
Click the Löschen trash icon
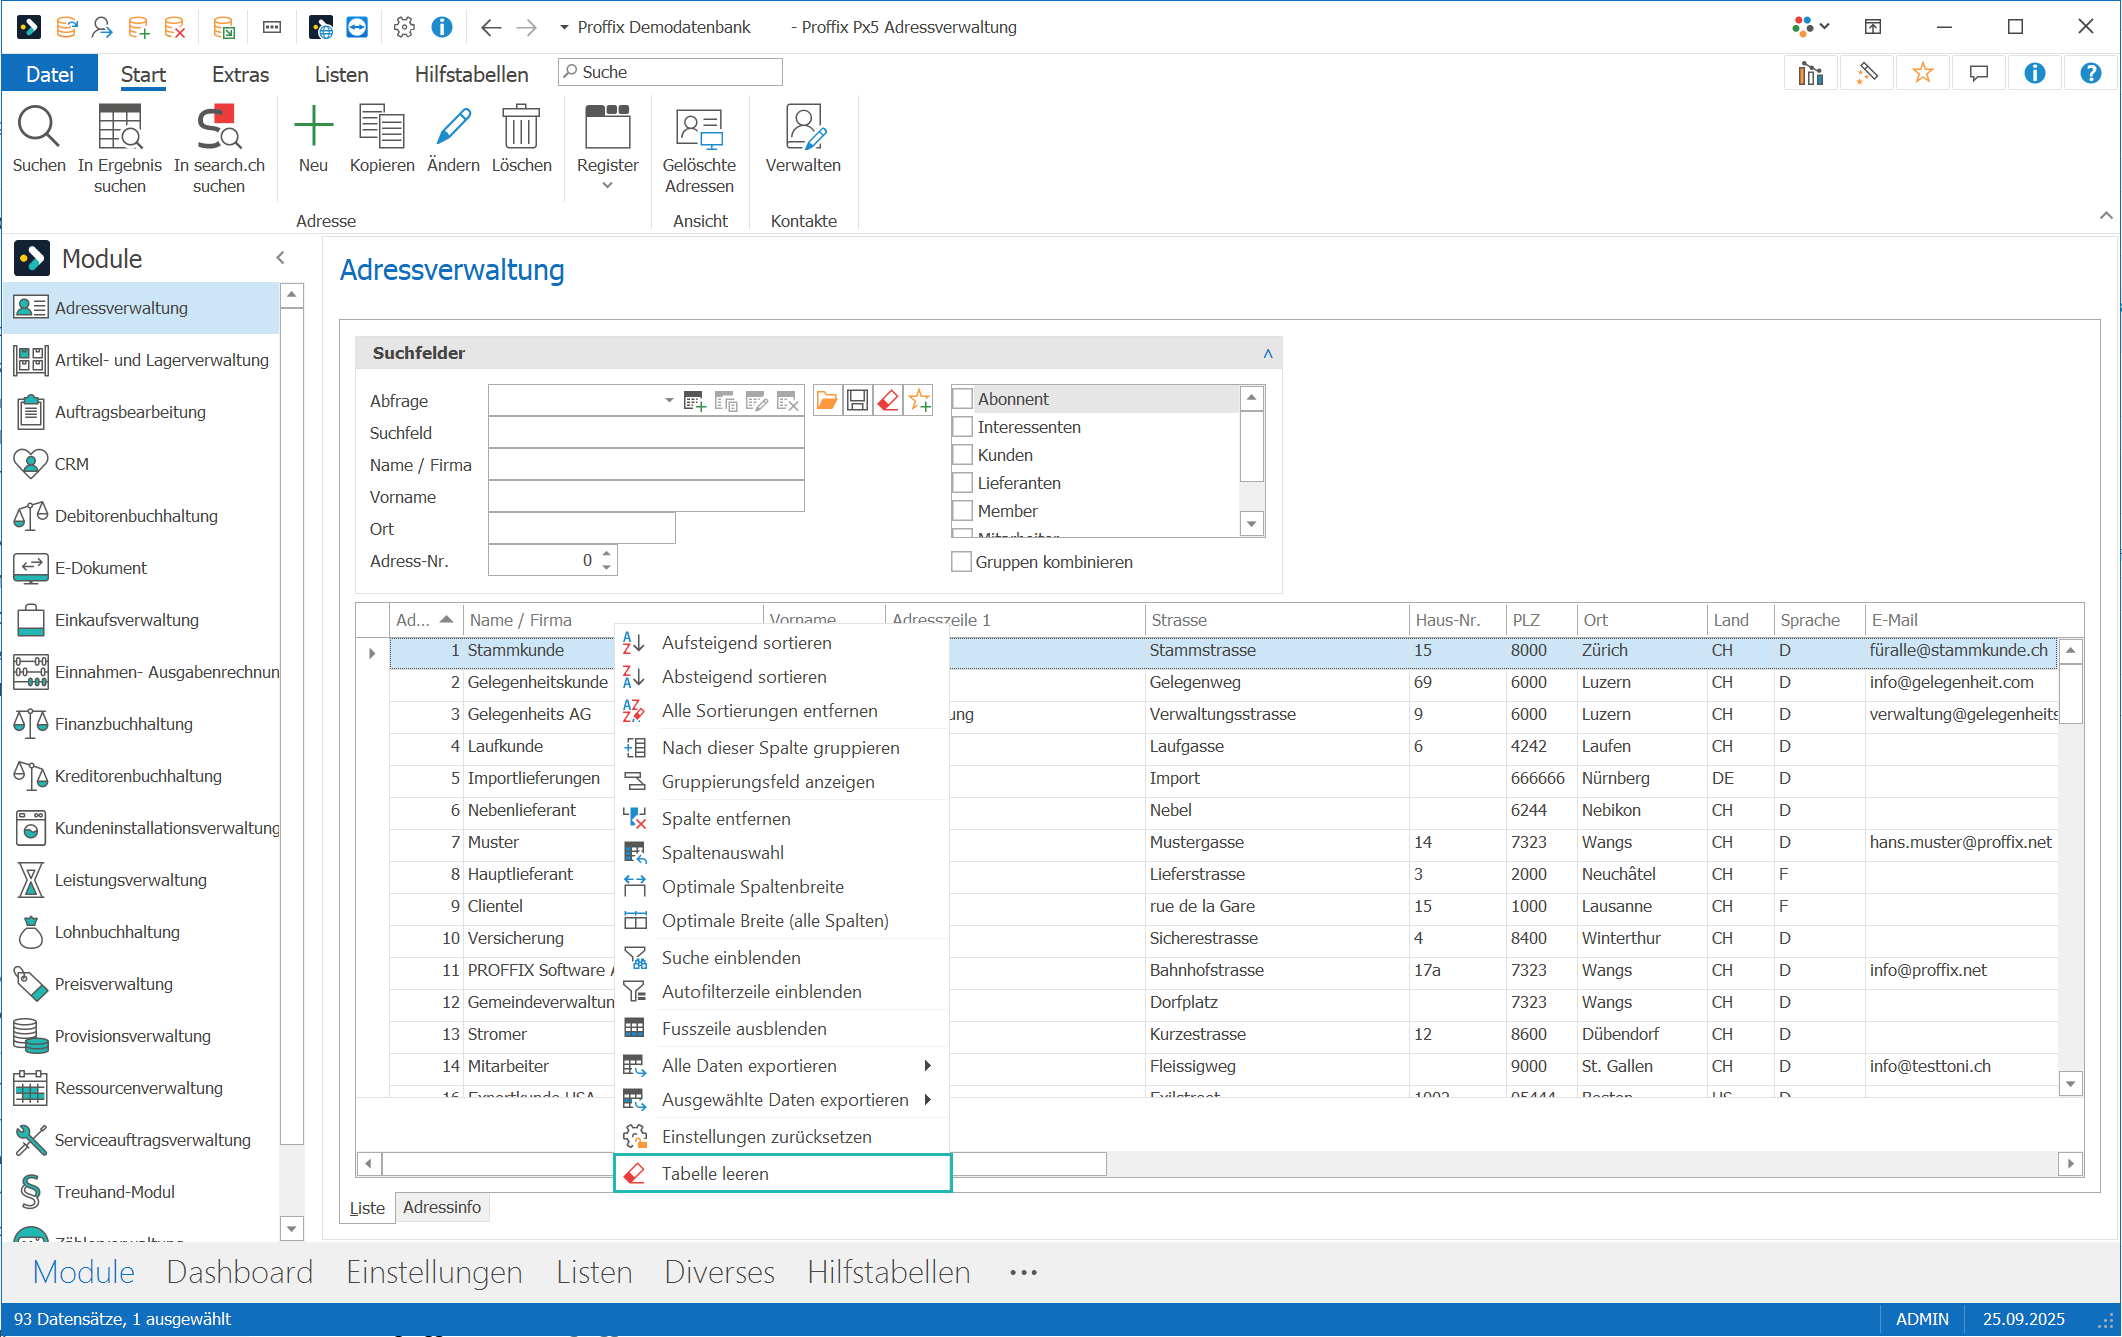(x=521, y=128)
